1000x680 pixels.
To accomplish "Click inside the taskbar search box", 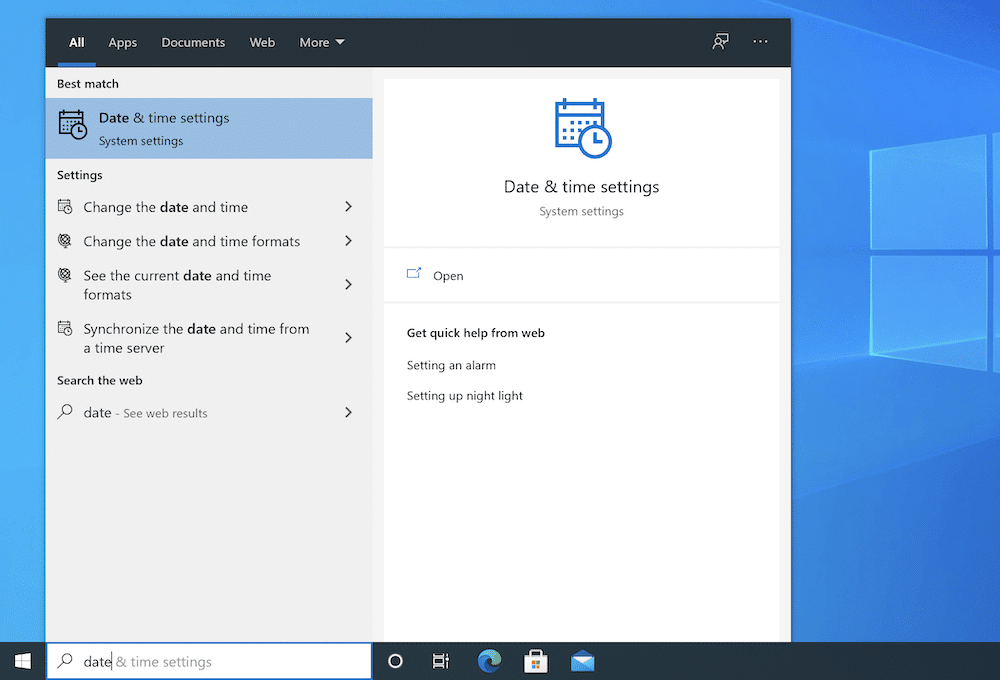I will pos(200,661).
